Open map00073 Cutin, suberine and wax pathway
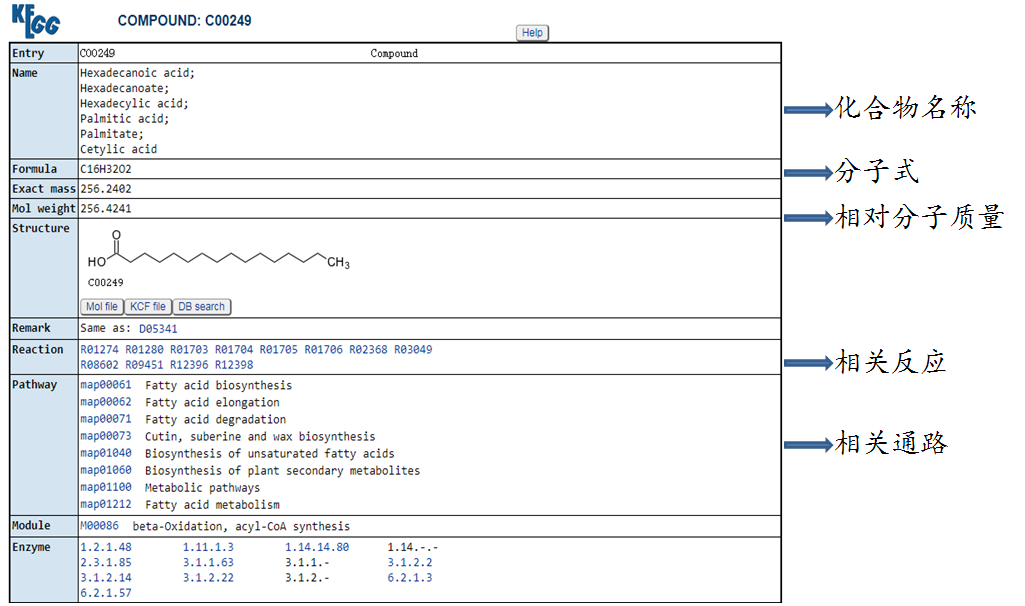 tap(105, 437)
